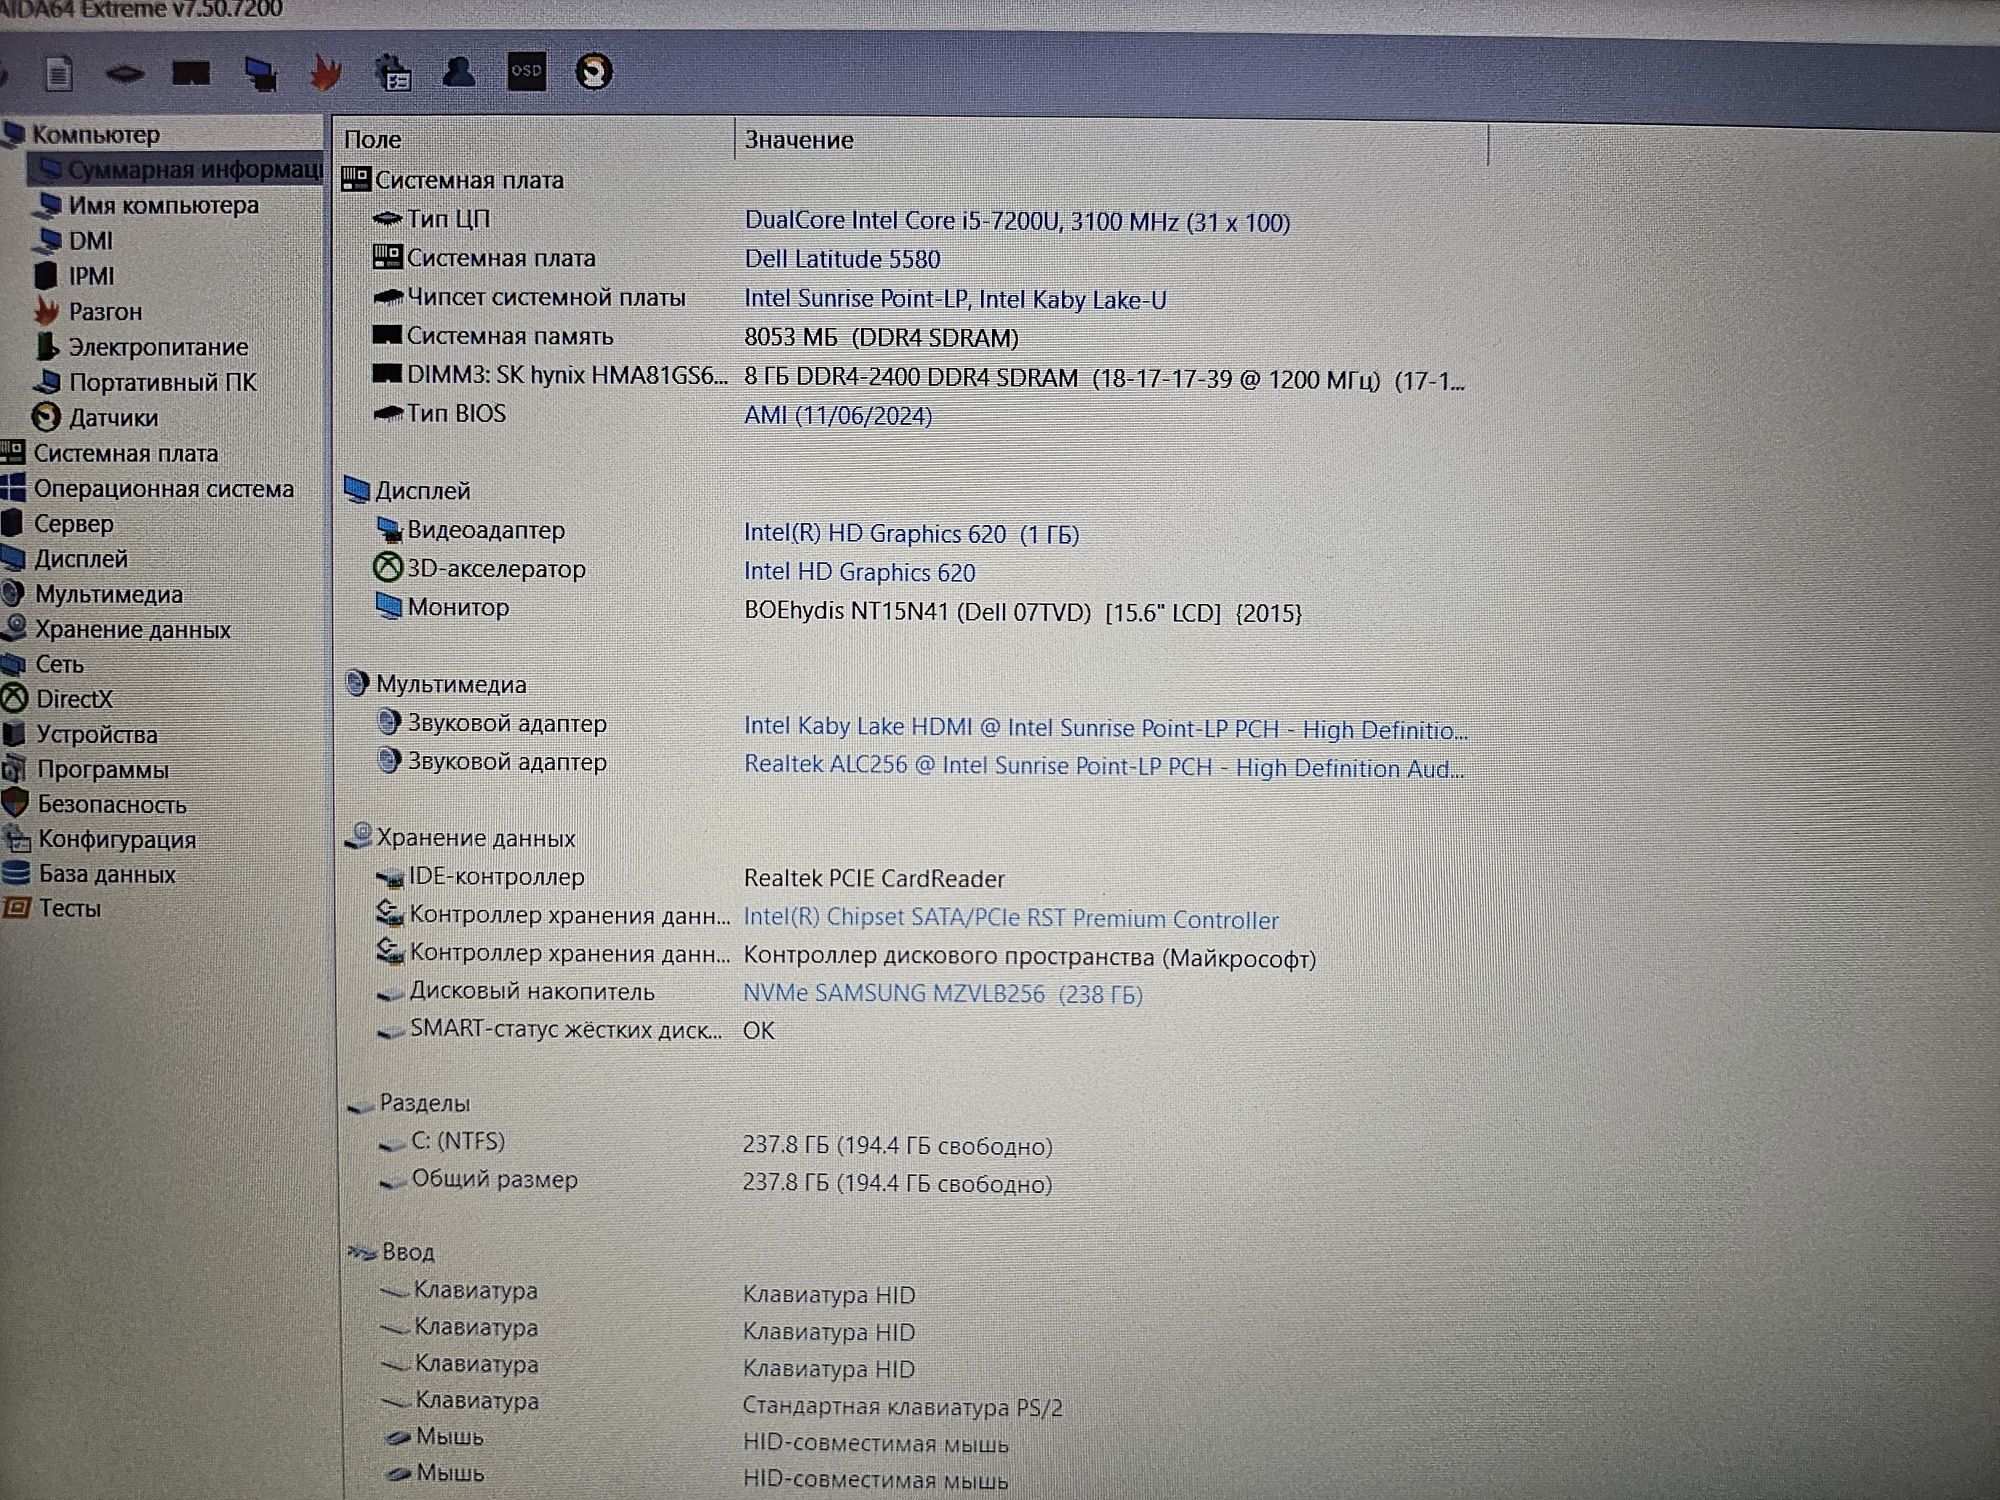The image size is (2000, 1500).
Task: Open DualCore Intel Core i5-7200U link
Action: (x=1017, y=221)
